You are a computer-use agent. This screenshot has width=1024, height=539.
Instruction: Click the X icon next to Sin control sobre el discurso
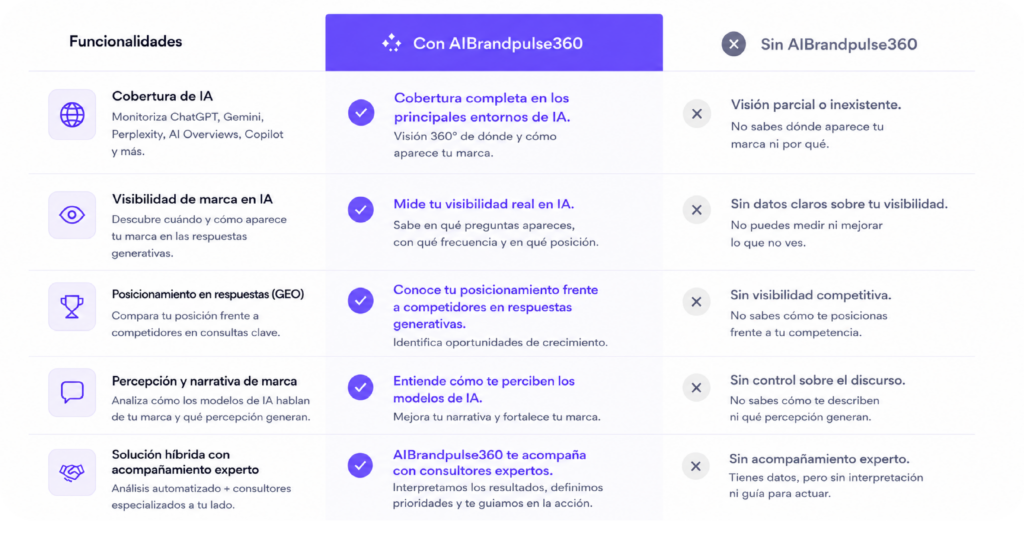(697, 387)
